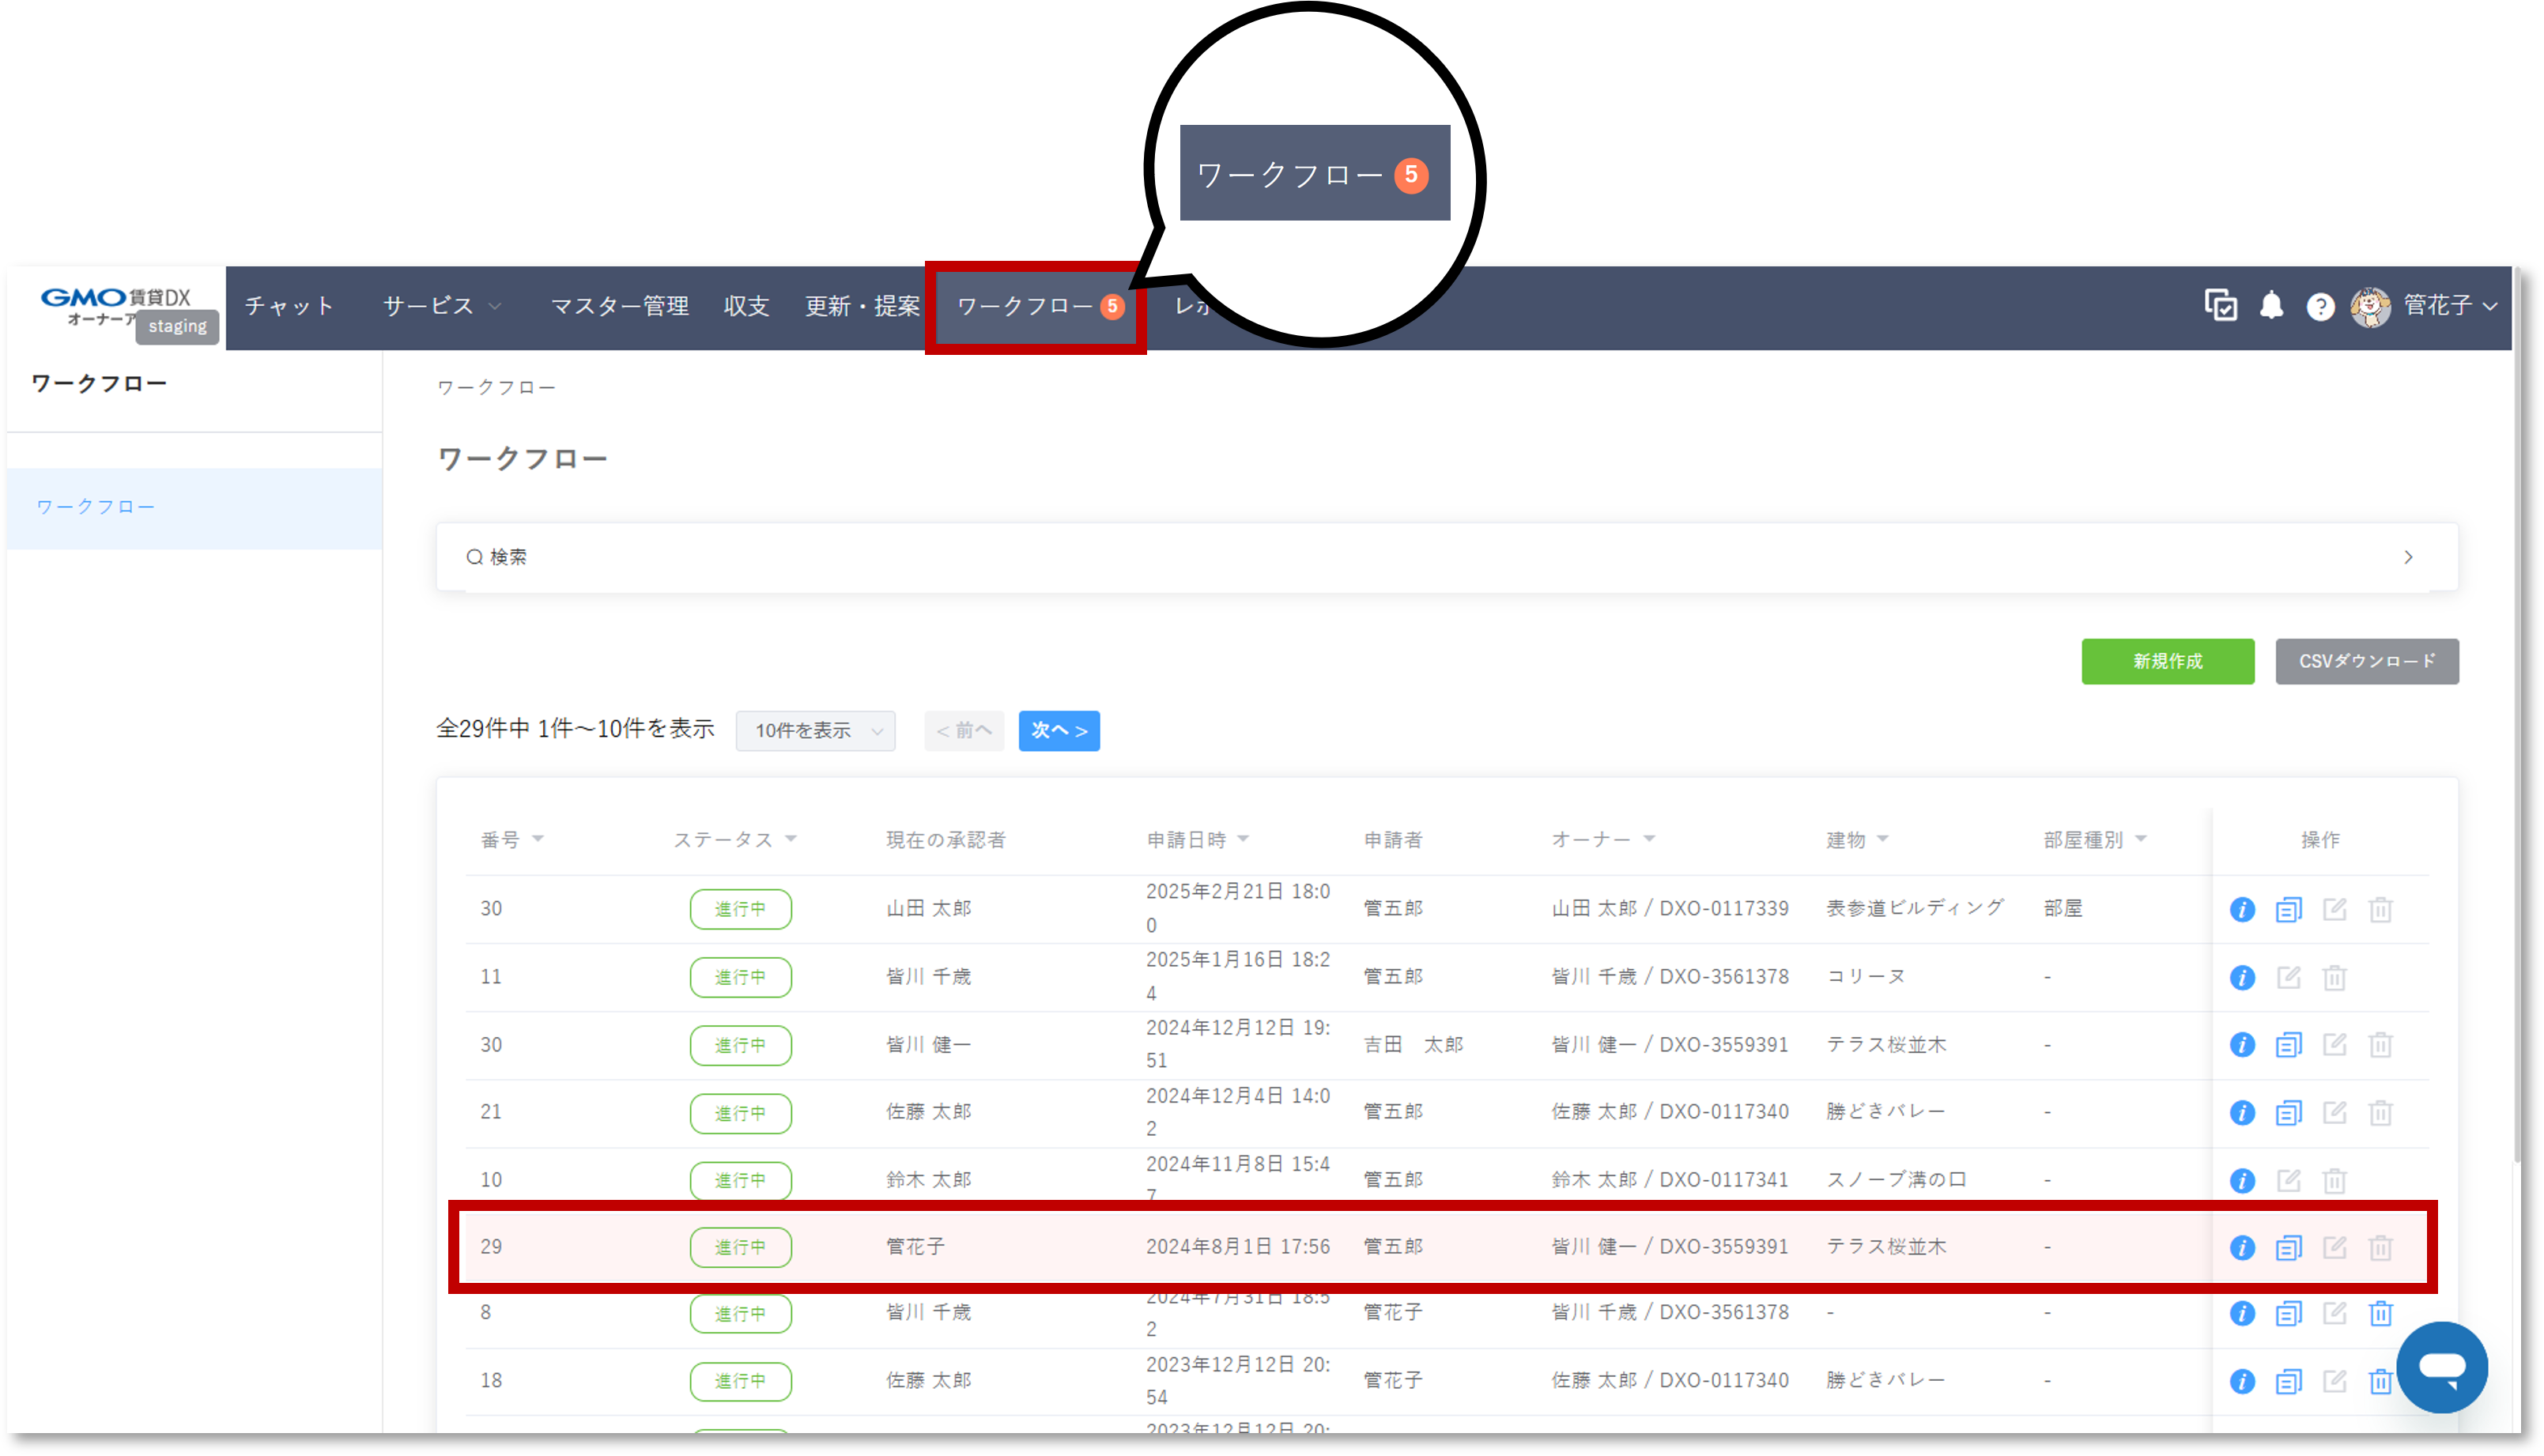Screen dimensions: 2544x1456
Task: Open ステータス column filter arrow
Action: pyautogui.click(x=791, y=839)
